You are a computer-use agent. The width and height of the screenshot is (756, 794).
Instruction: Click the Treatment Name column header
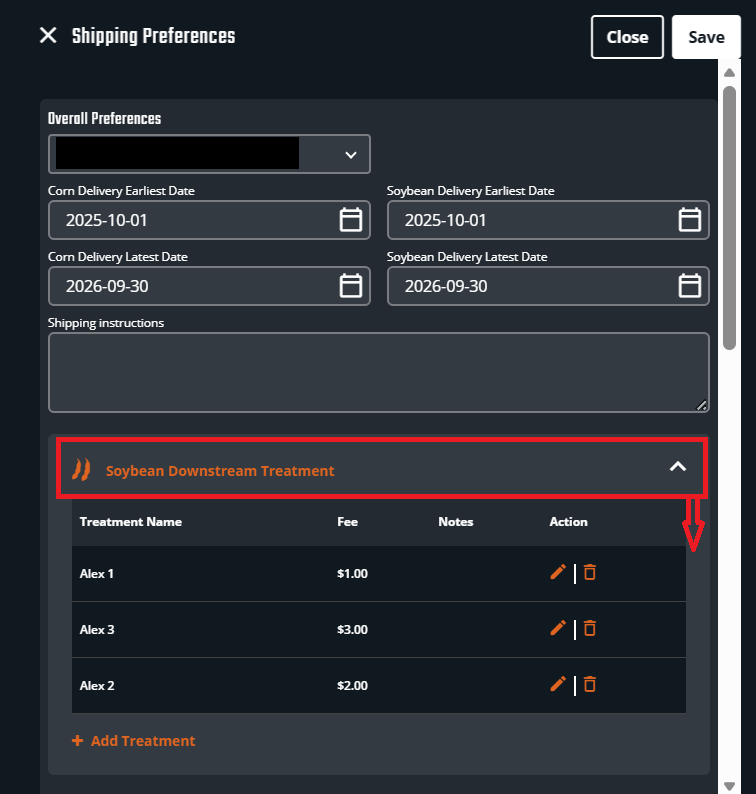tap(131, 522)
